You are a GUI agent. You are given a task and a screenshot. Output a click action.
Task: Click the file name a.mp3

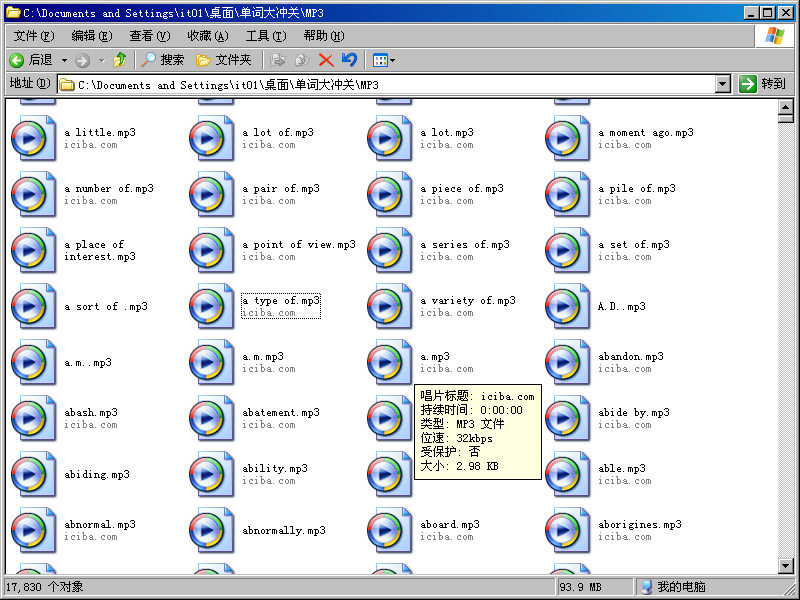pos(435,357)
